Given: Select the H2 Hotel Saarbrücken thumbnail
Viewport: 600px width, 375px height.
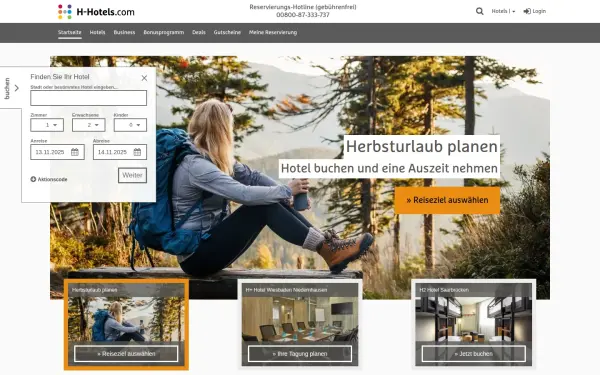Looking at the screenshot, I should (474, 324).
